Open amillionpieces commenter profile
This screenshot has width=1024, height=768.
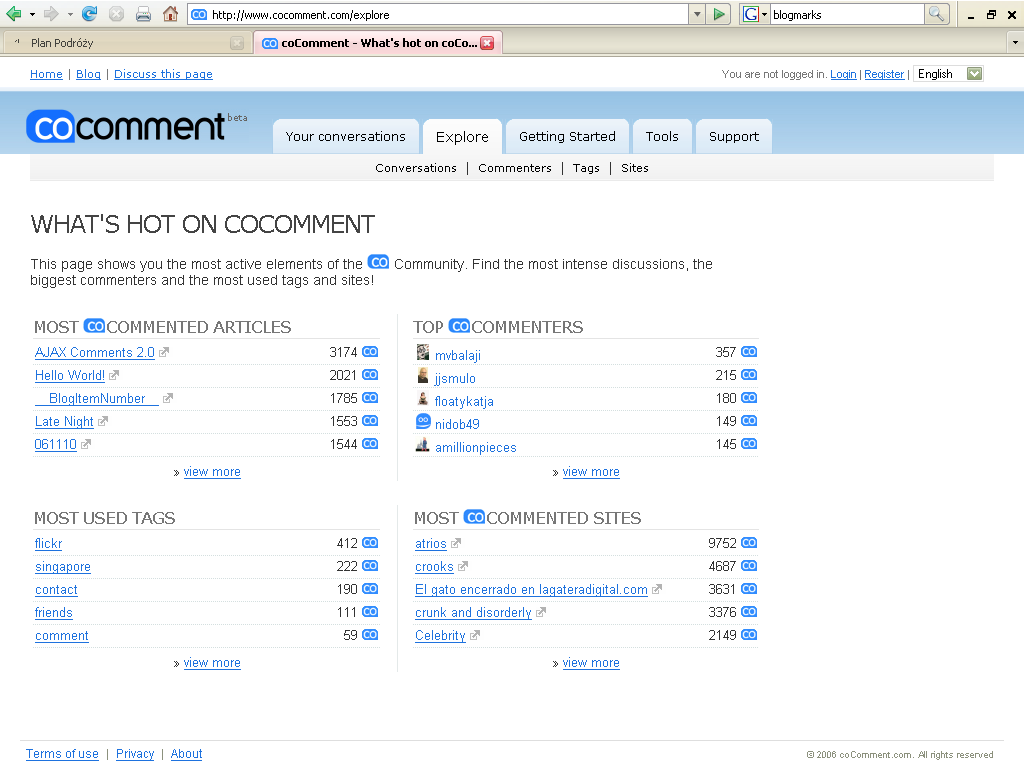475,447
